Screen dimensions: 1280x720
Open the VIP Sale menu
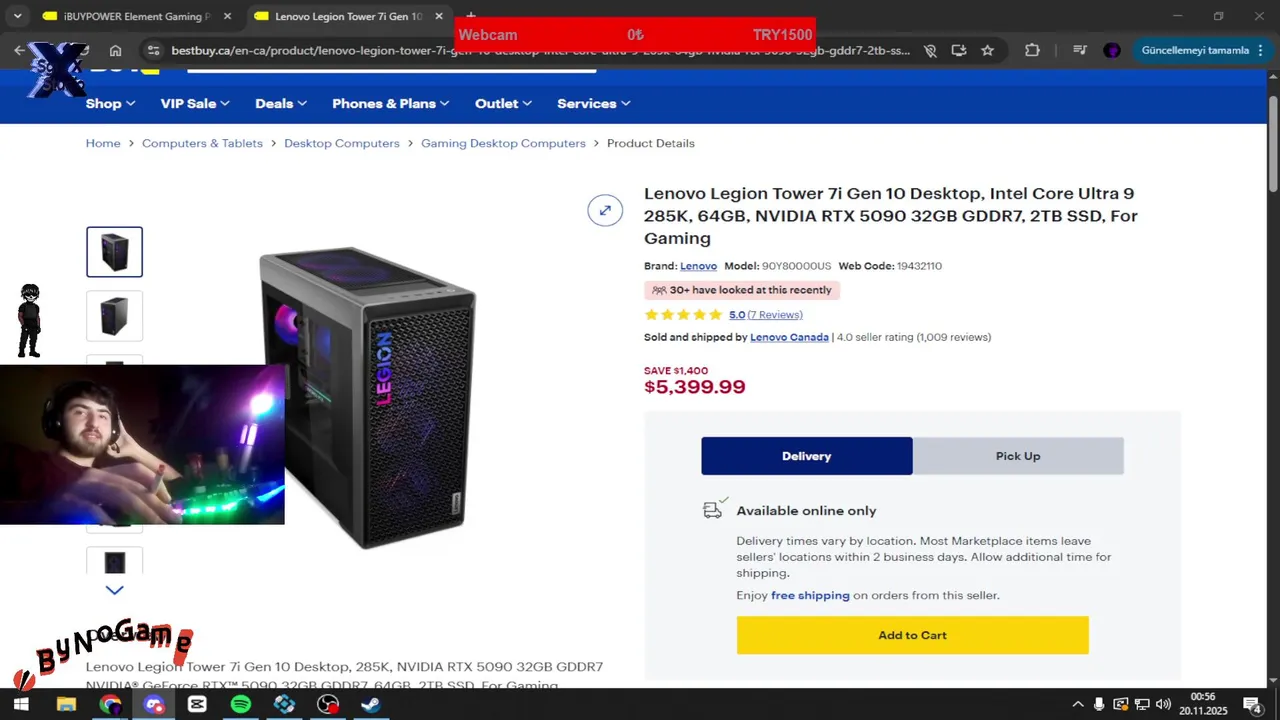click(x=195, y=103)
